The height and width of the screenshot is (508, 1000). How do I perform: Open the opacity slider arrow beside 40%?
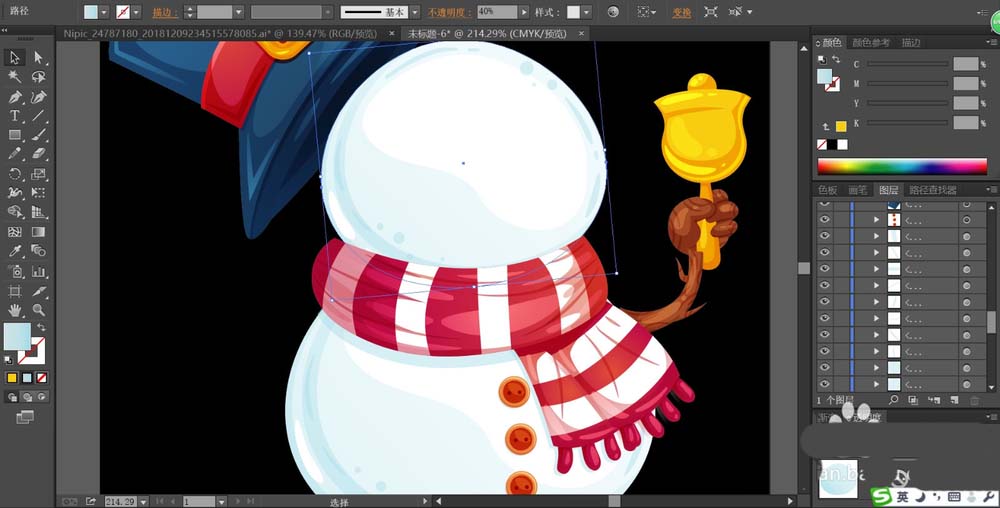pos(524,12)
